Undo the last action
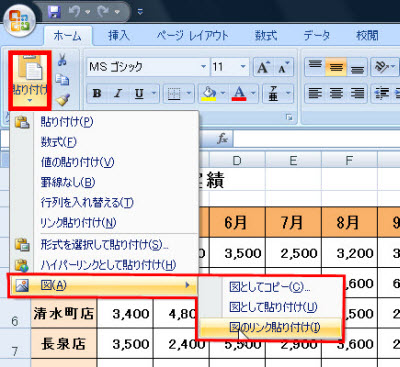This screenshot has height=367, width=400. click(x=74, y=12)
